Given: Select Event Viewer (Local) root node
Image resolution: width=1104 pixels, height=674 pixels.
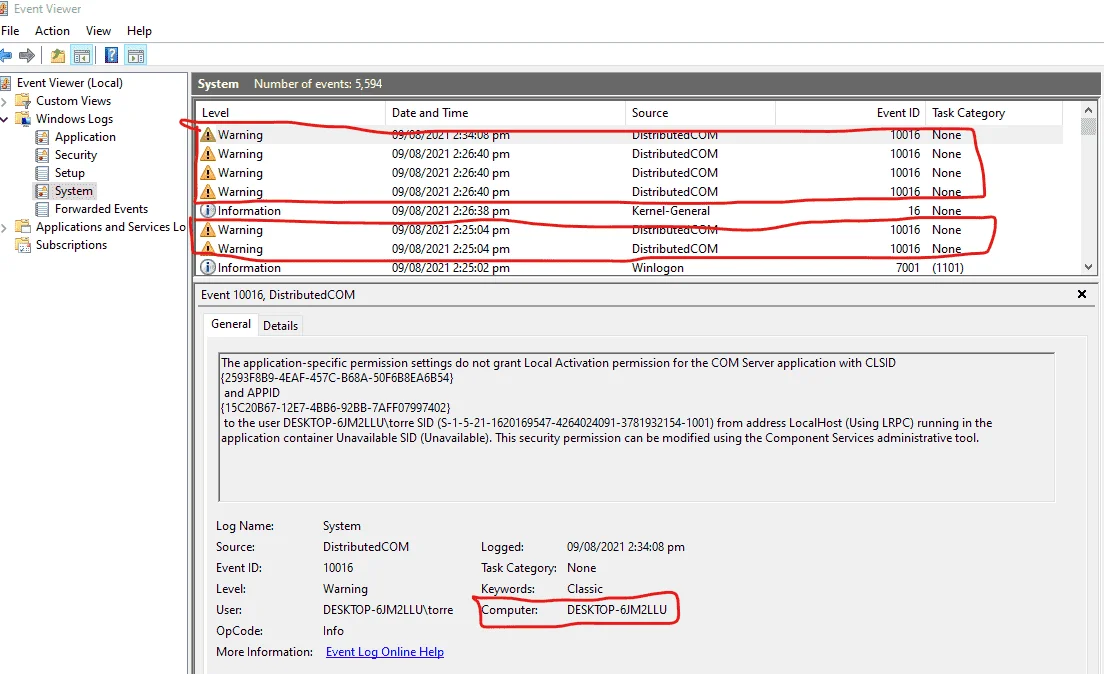Looking at the screenshot, I should point(70,82).
